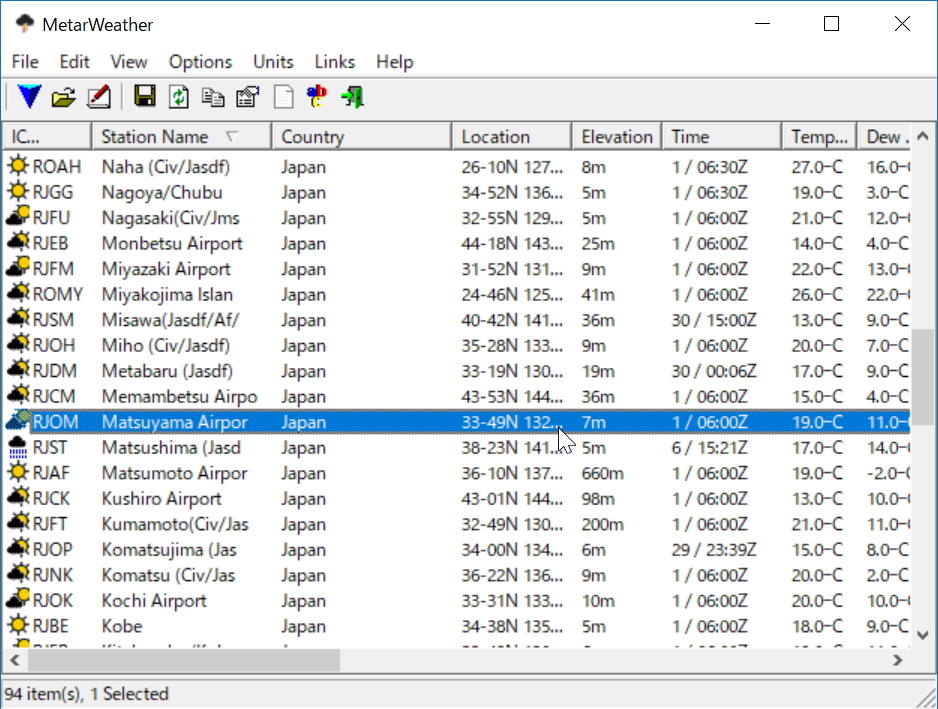Open the Options menu
This screenshot has height=709, width=938.
pyautogui.click(x=200, y=62)
